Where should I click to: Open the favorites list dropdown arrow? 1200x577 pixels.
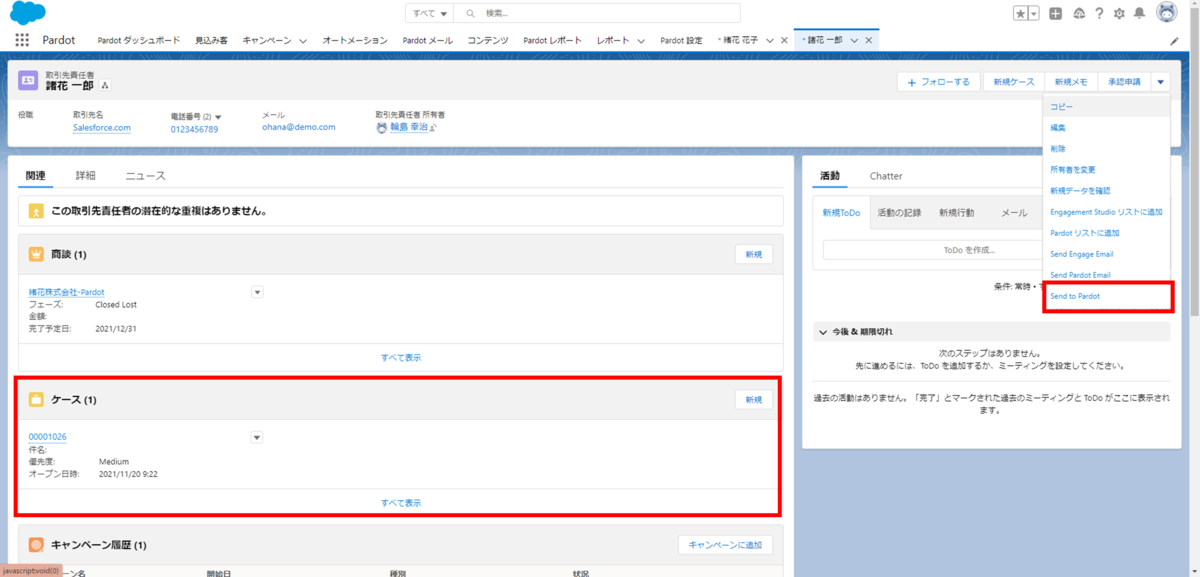click(x=1034, y=13)
